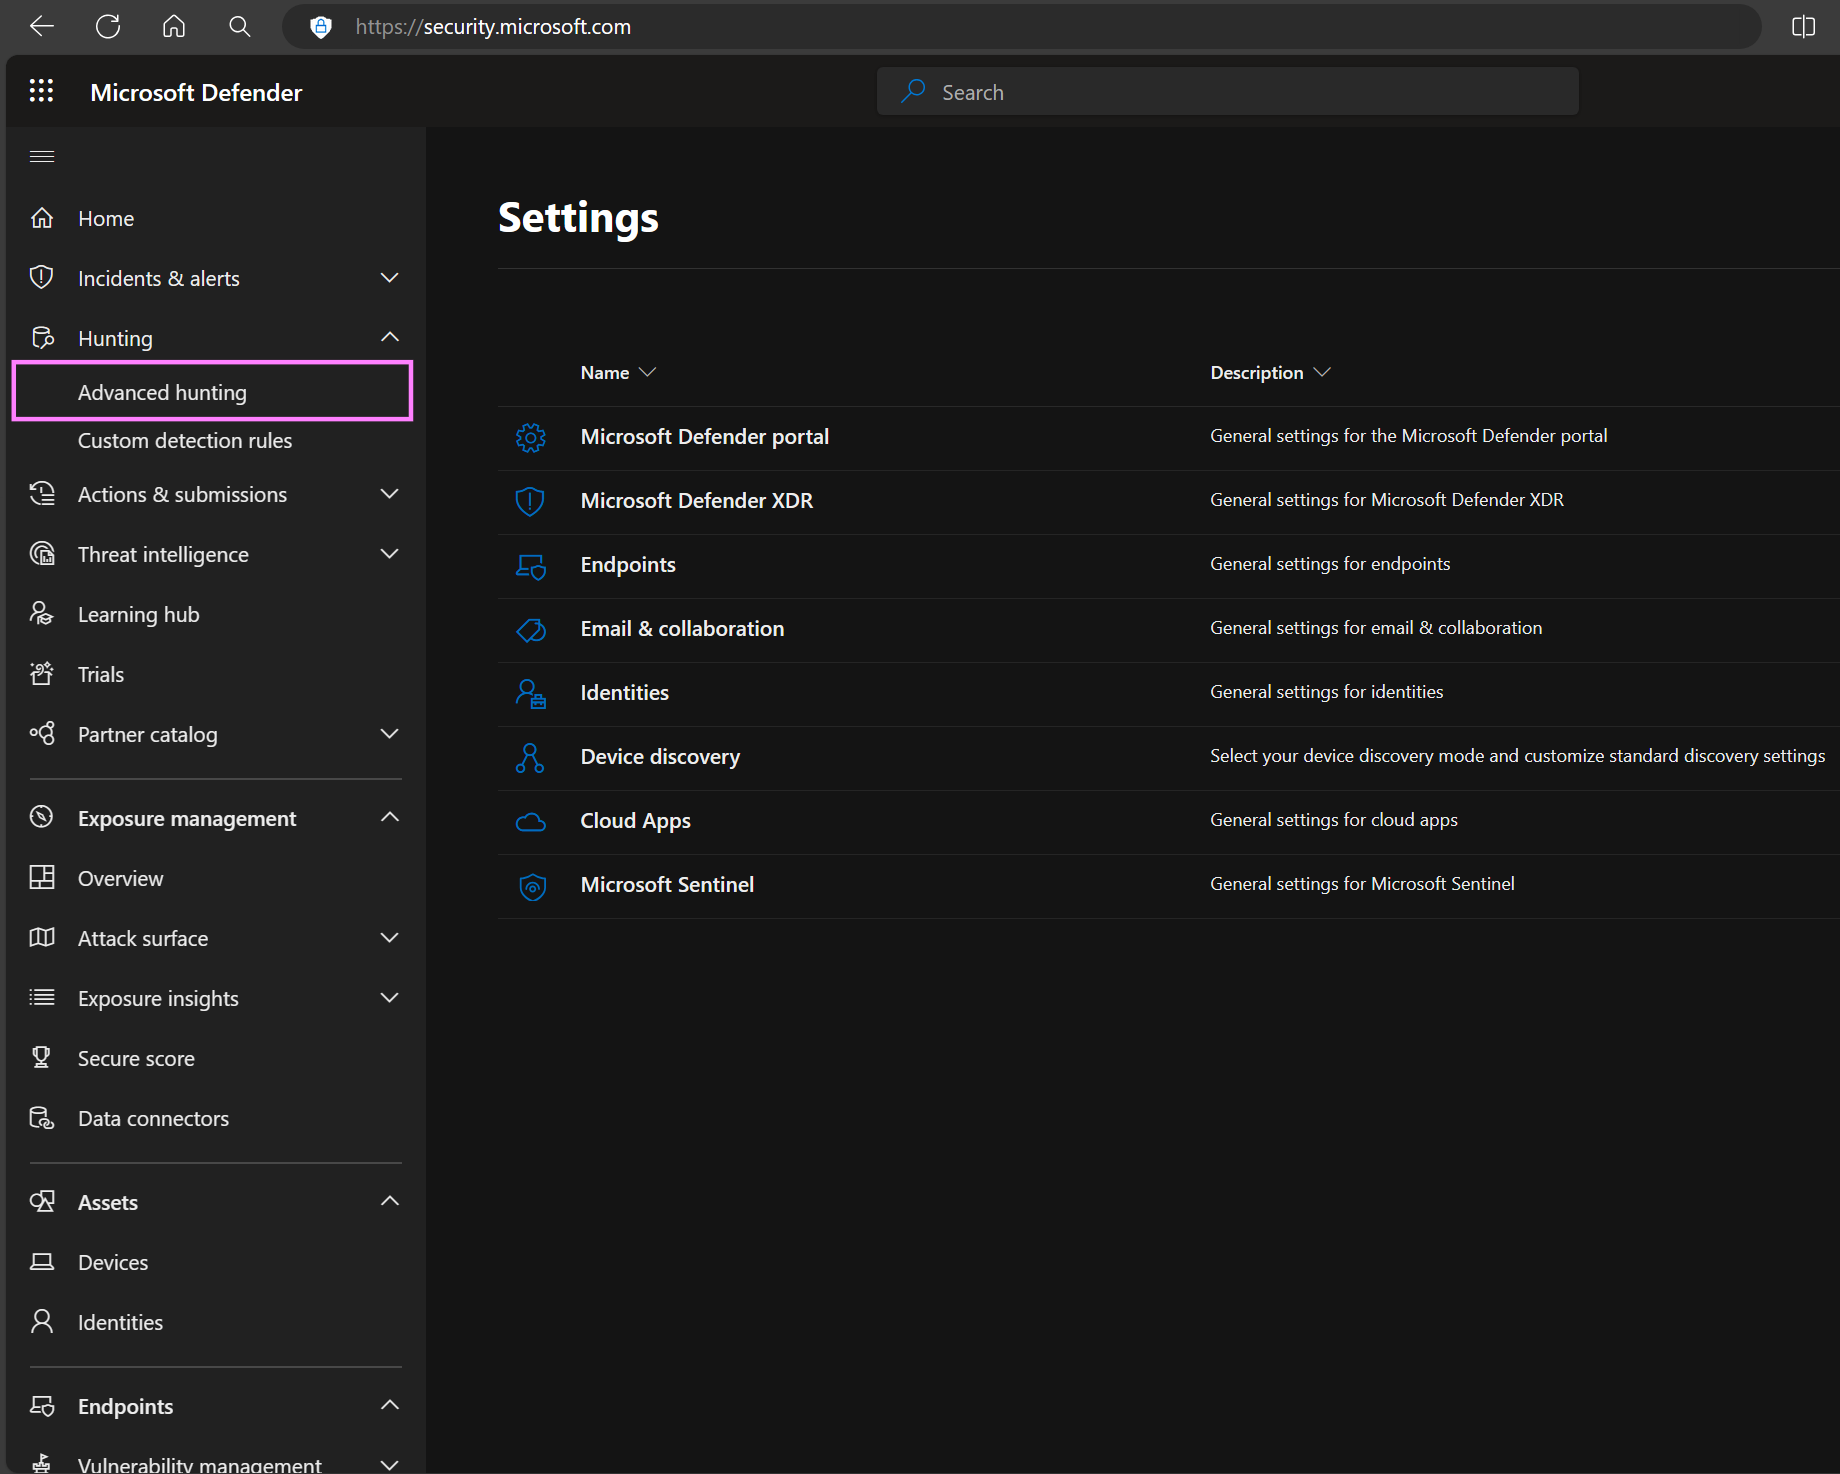Click the Device discovery row icon
1840x1474 pixels.
coord(530,757)
